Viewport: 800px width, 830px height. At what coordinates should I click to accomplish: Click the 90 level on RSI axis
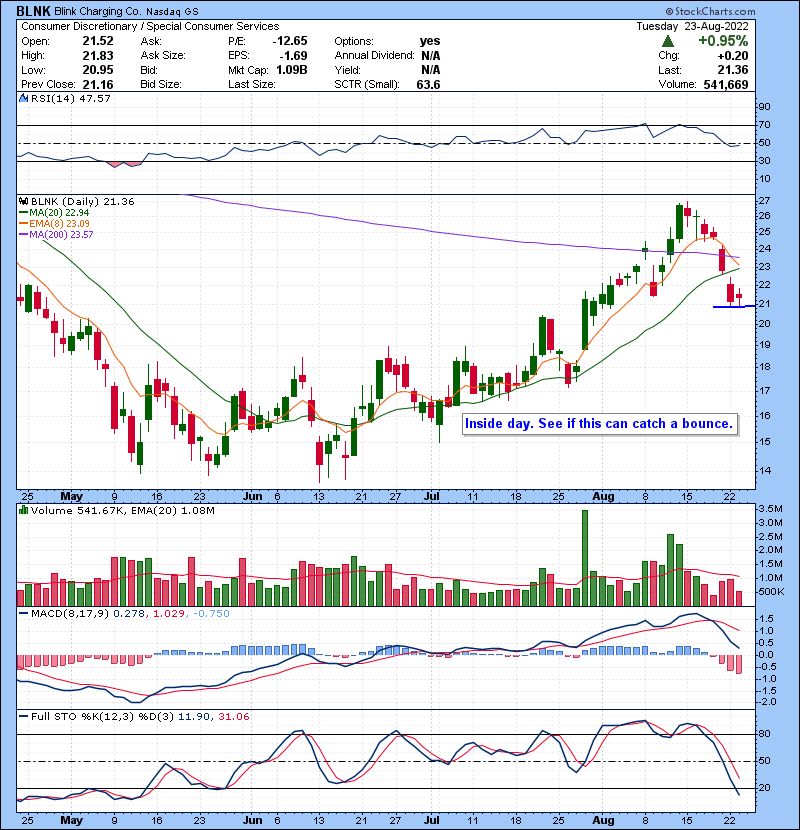[x=765, y=107]
